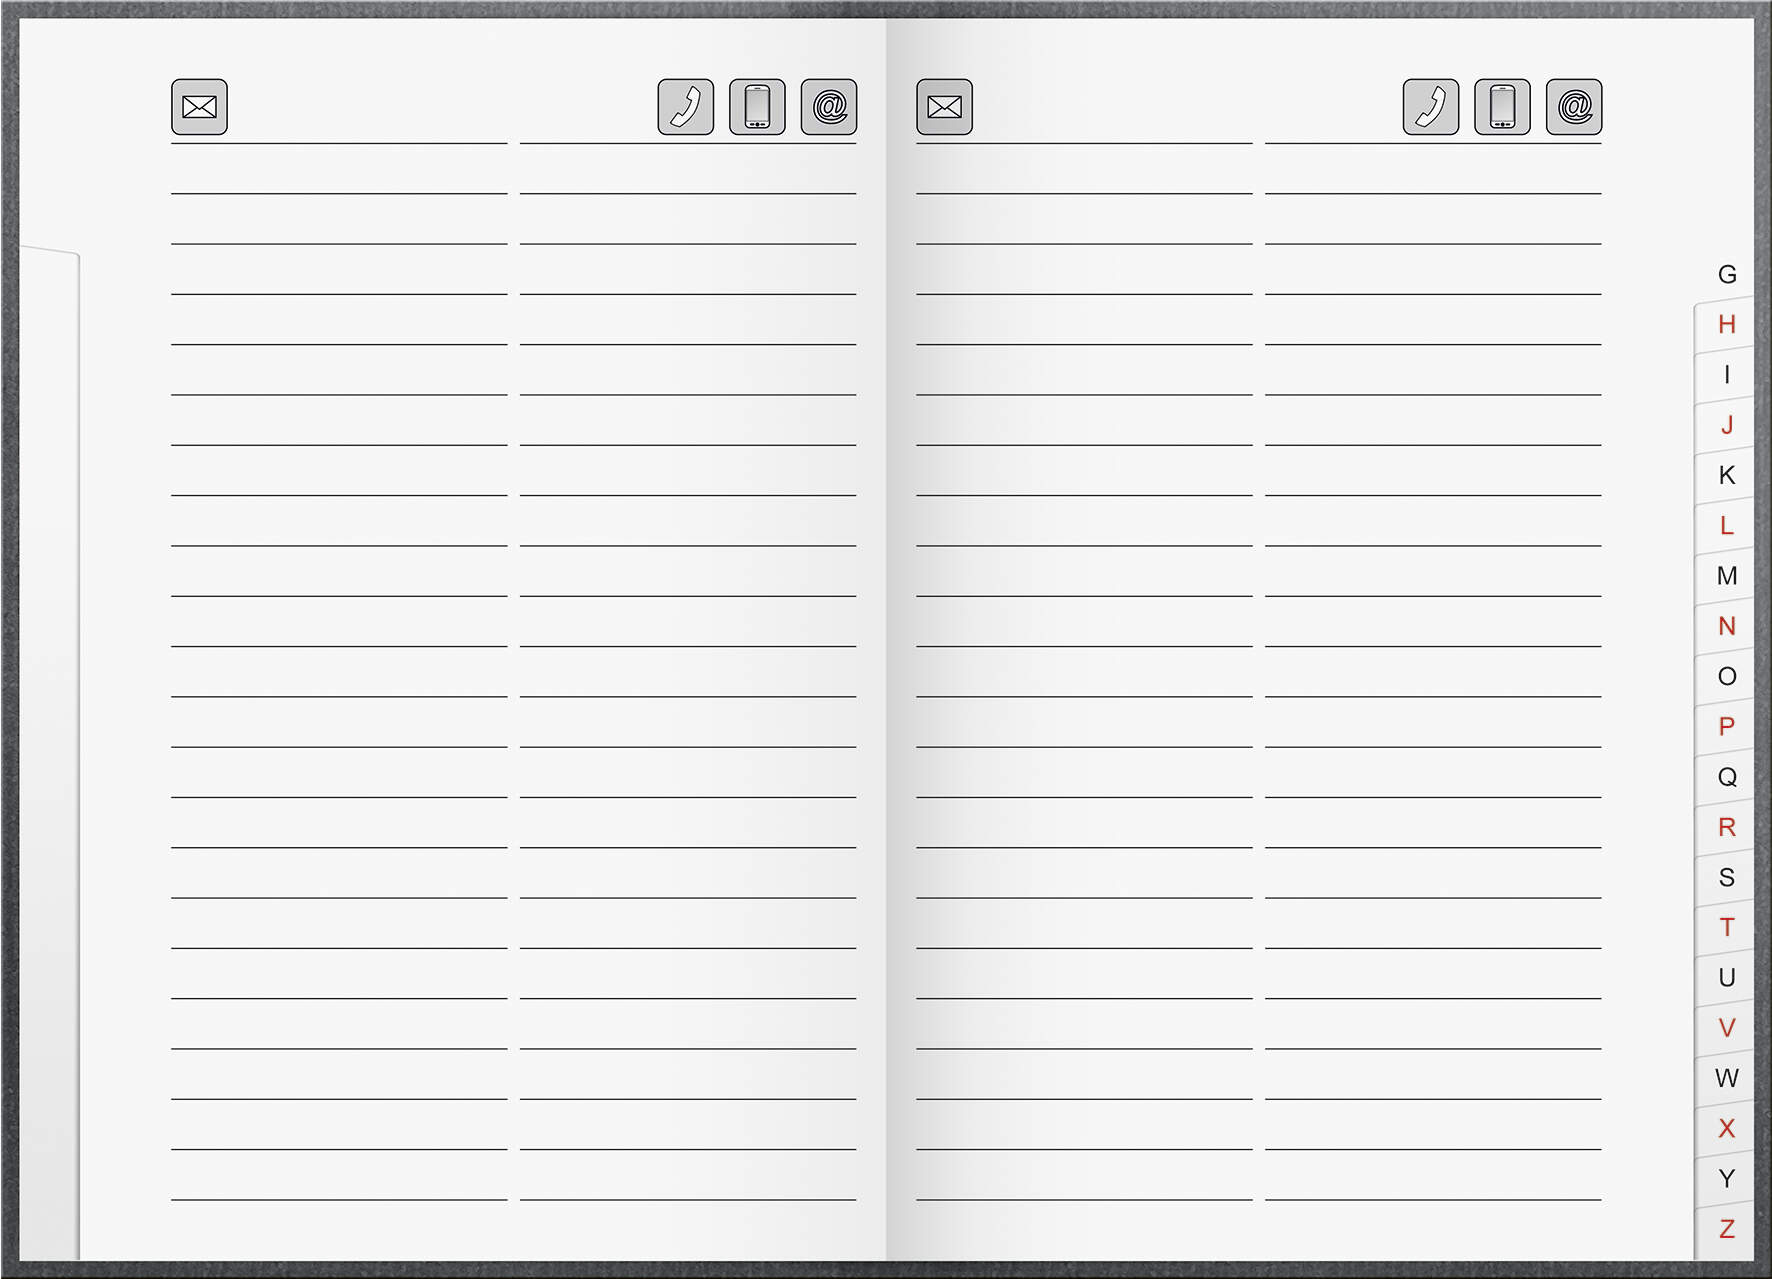Viewport: 1772px width, 1279px height.
Task: Click first line under right page phone icons
Action: (x=1433, y=170)
